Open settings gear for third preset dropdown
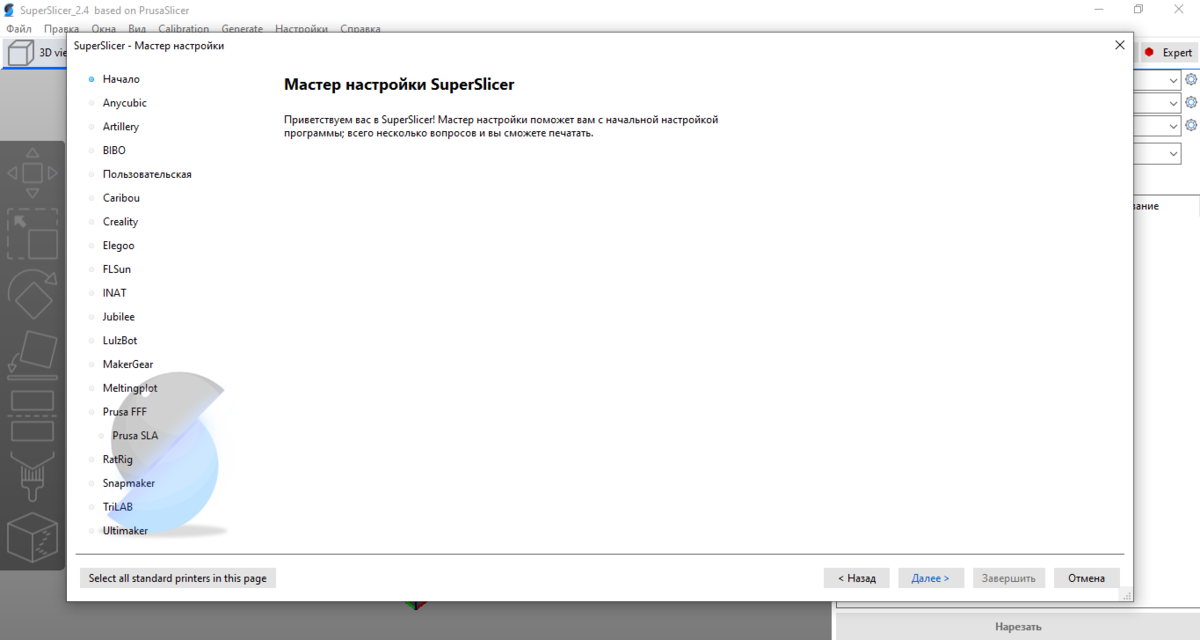The image size is (1200, 640). pyautogui.click(x=1191, y=125)
